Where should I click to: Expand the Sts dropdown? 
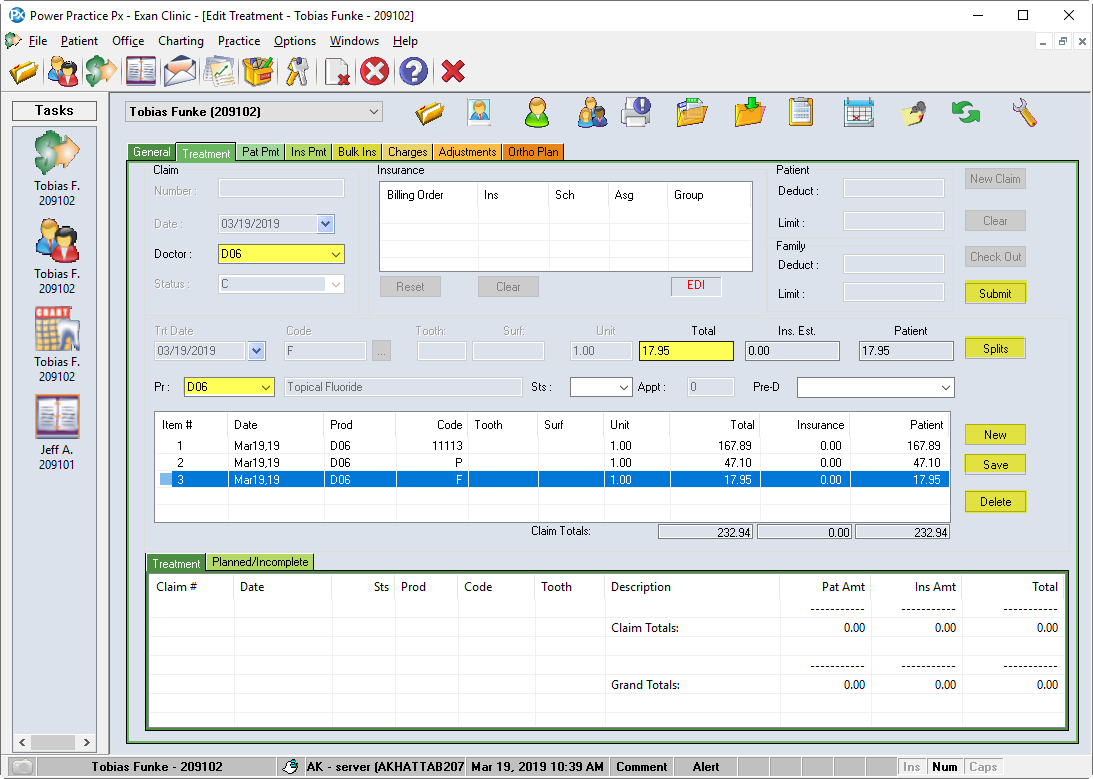(x=623, y=387)
